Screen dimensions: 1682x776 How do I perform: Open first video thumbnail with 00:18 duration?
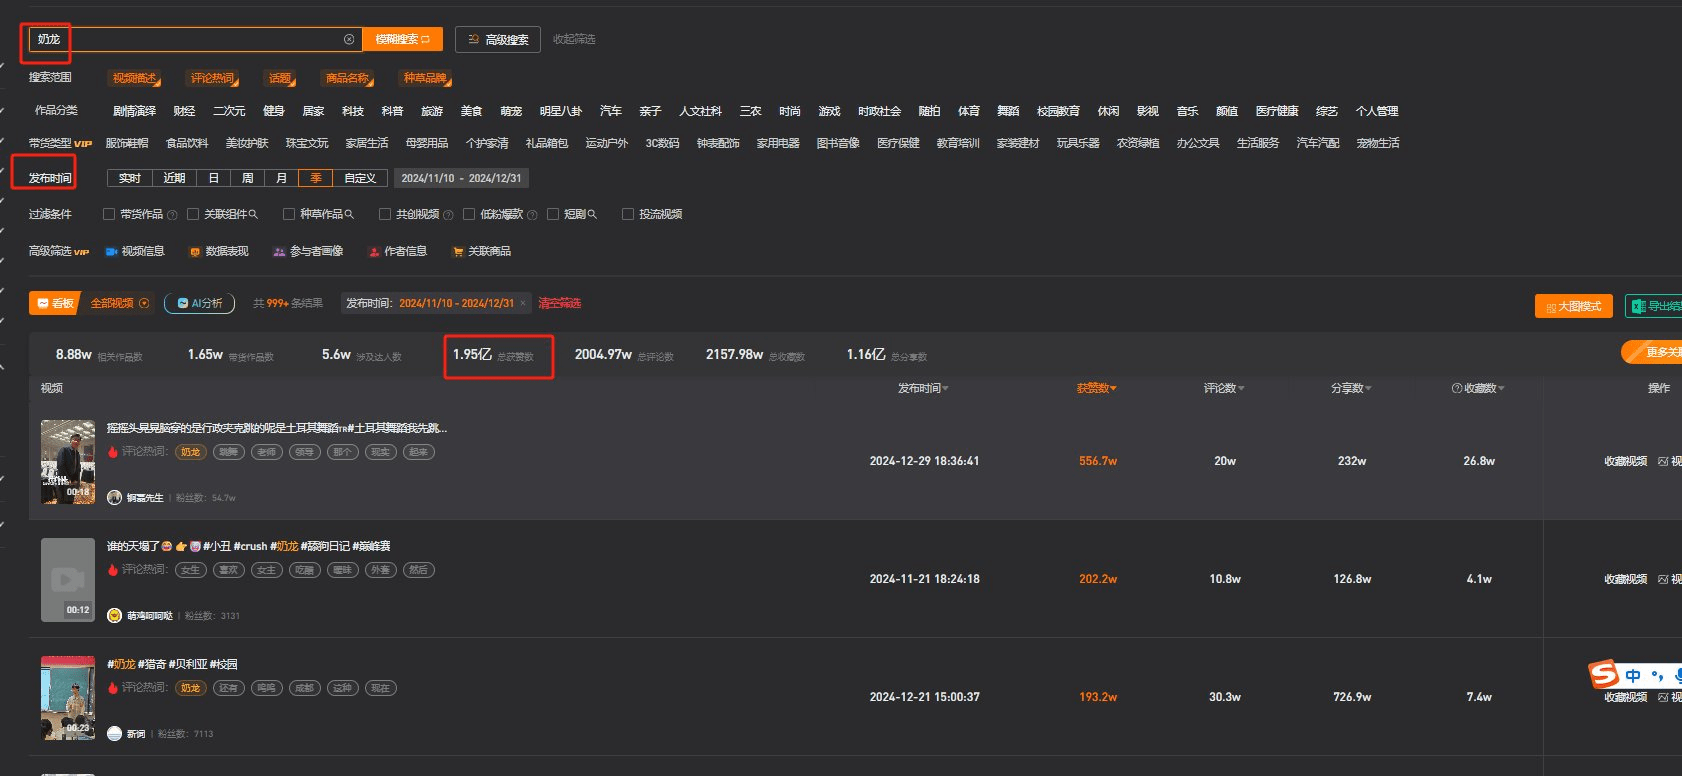coord(68,461)
